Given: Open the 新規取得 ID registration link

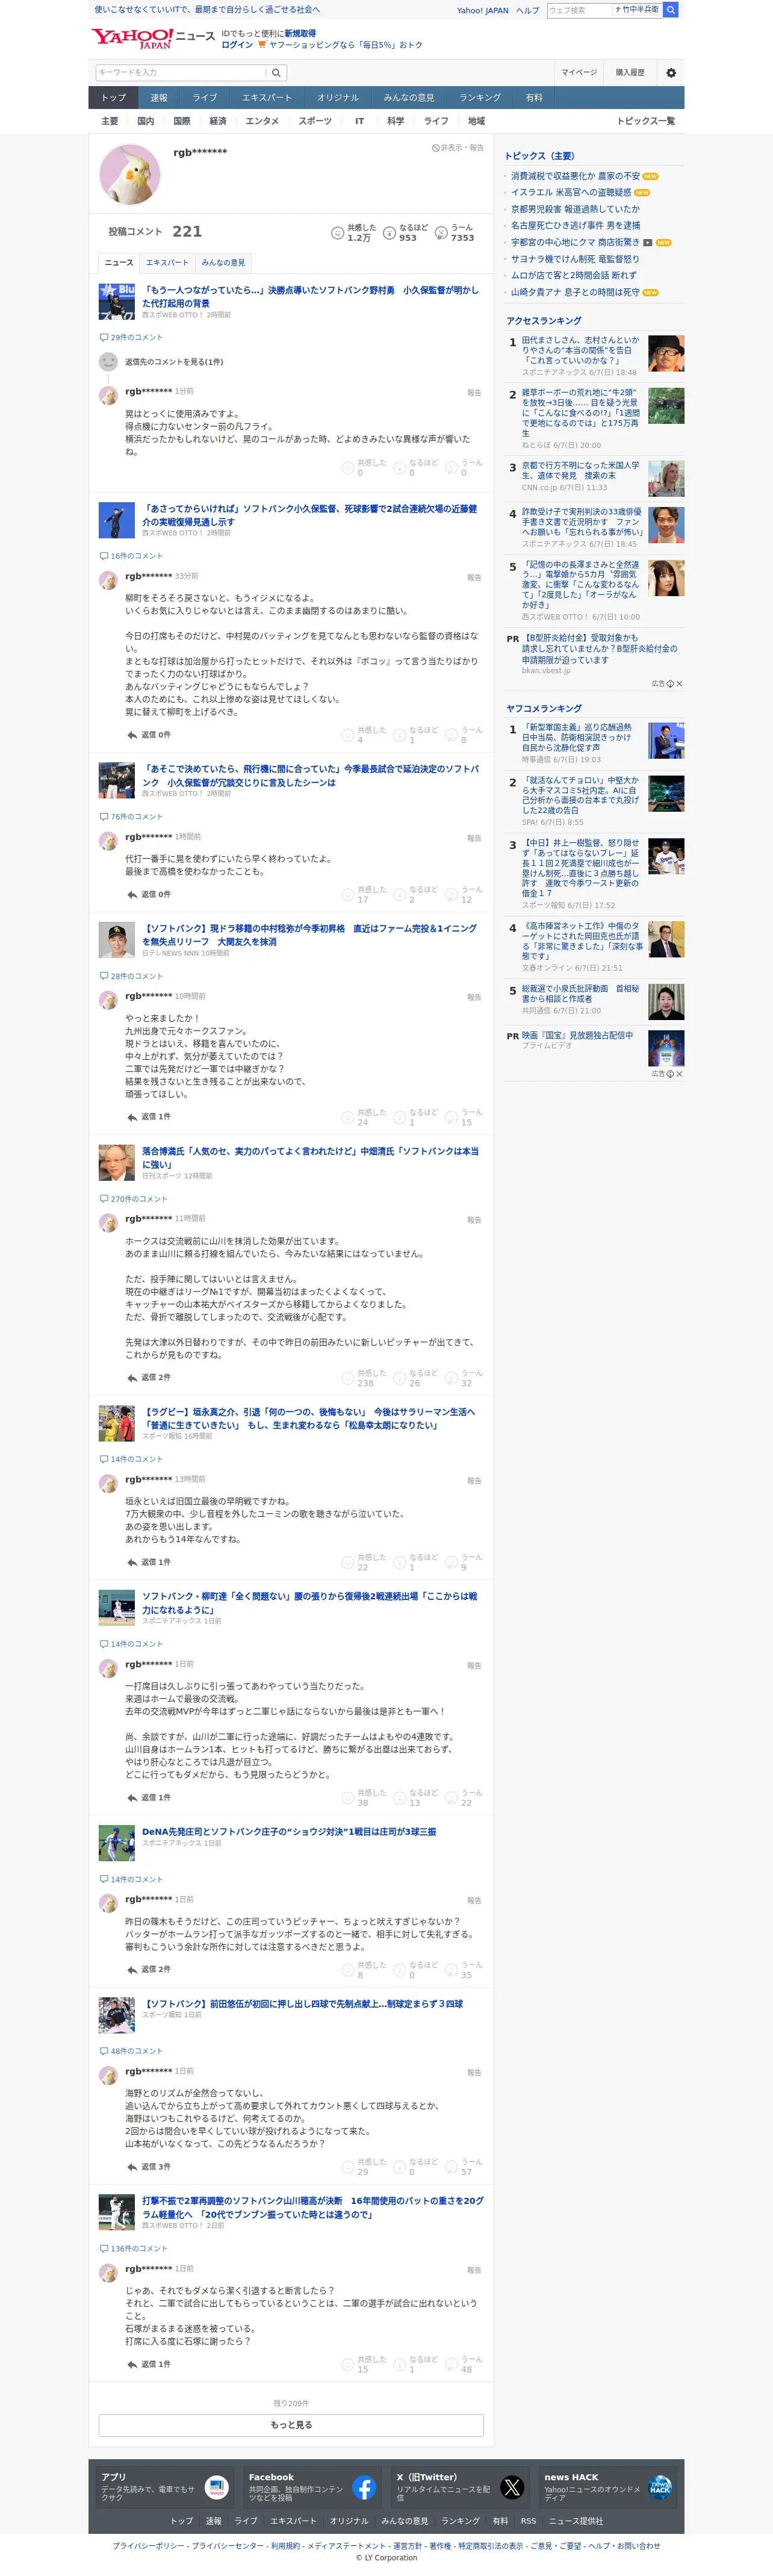Looking at the screenshot, I should [300, 33].
